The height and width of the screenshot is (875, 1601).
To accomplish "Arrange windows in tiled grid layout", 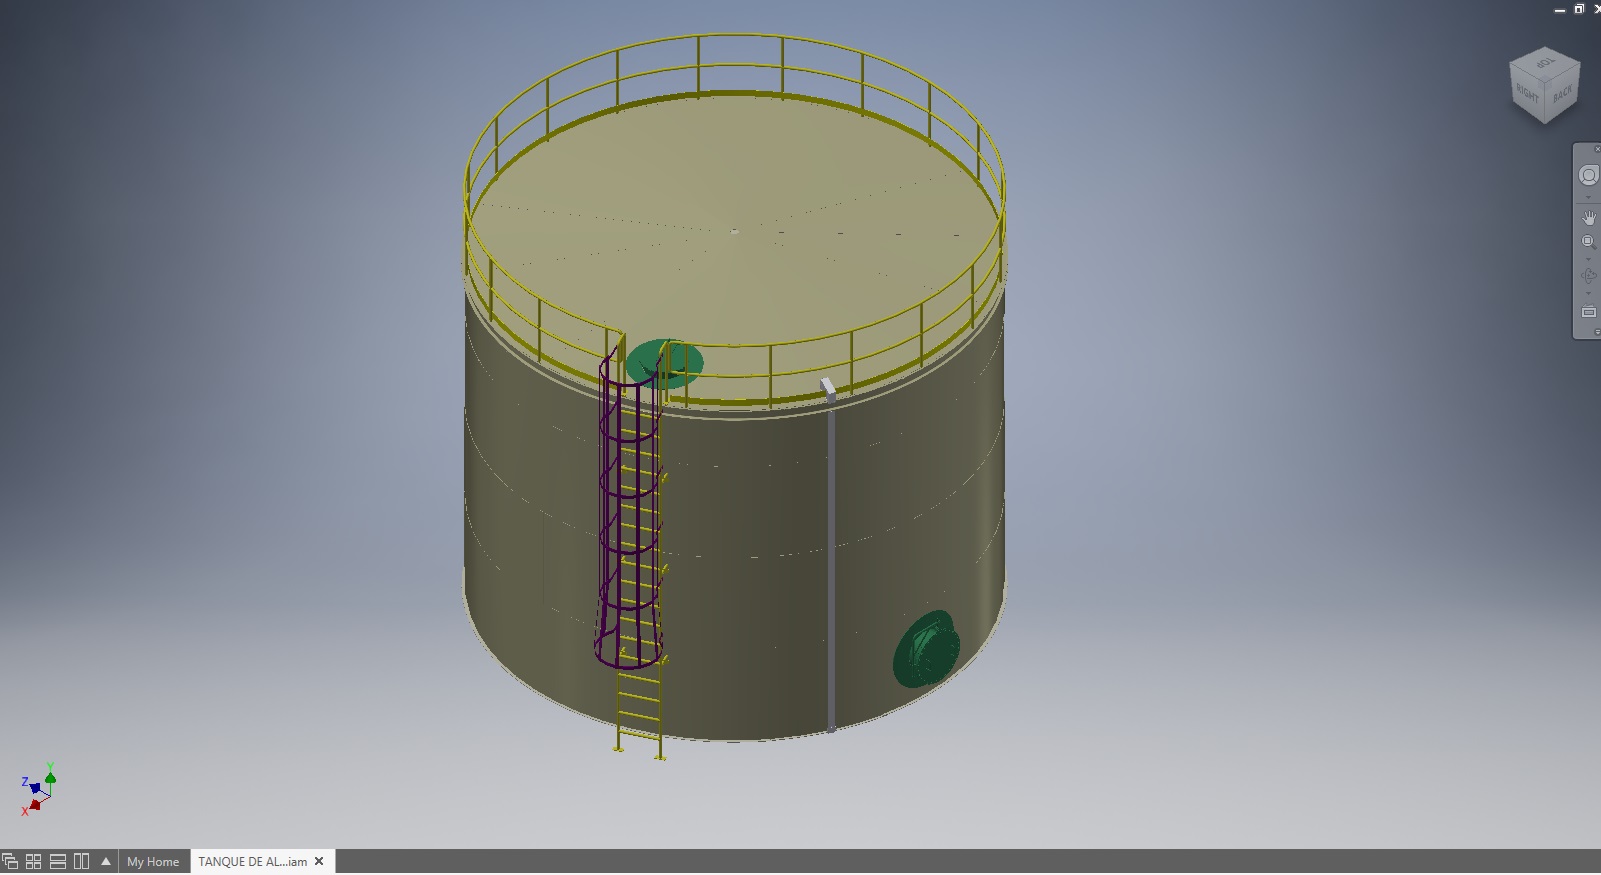I will (x=33, y=861).
